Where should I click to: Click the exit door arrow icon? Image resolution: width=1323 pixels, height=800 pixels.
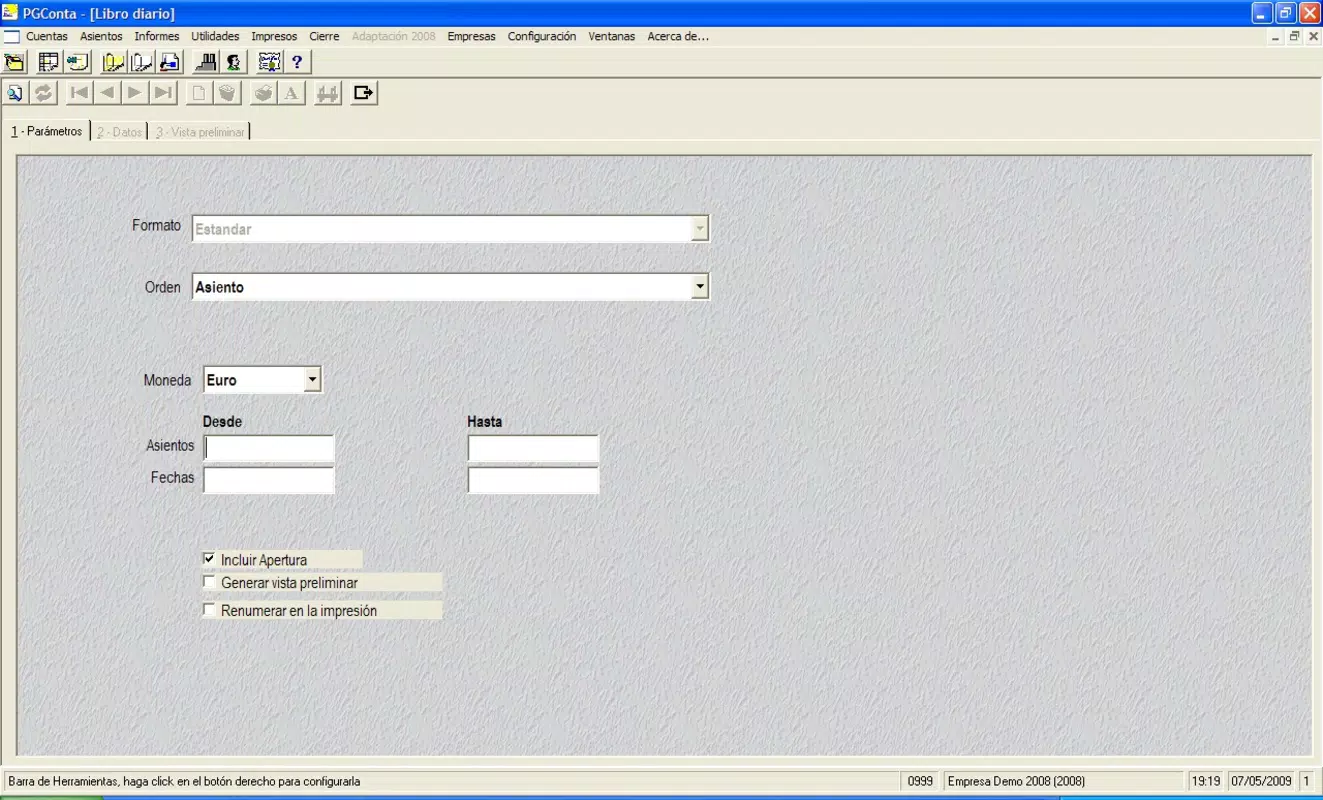coord(364,93)
